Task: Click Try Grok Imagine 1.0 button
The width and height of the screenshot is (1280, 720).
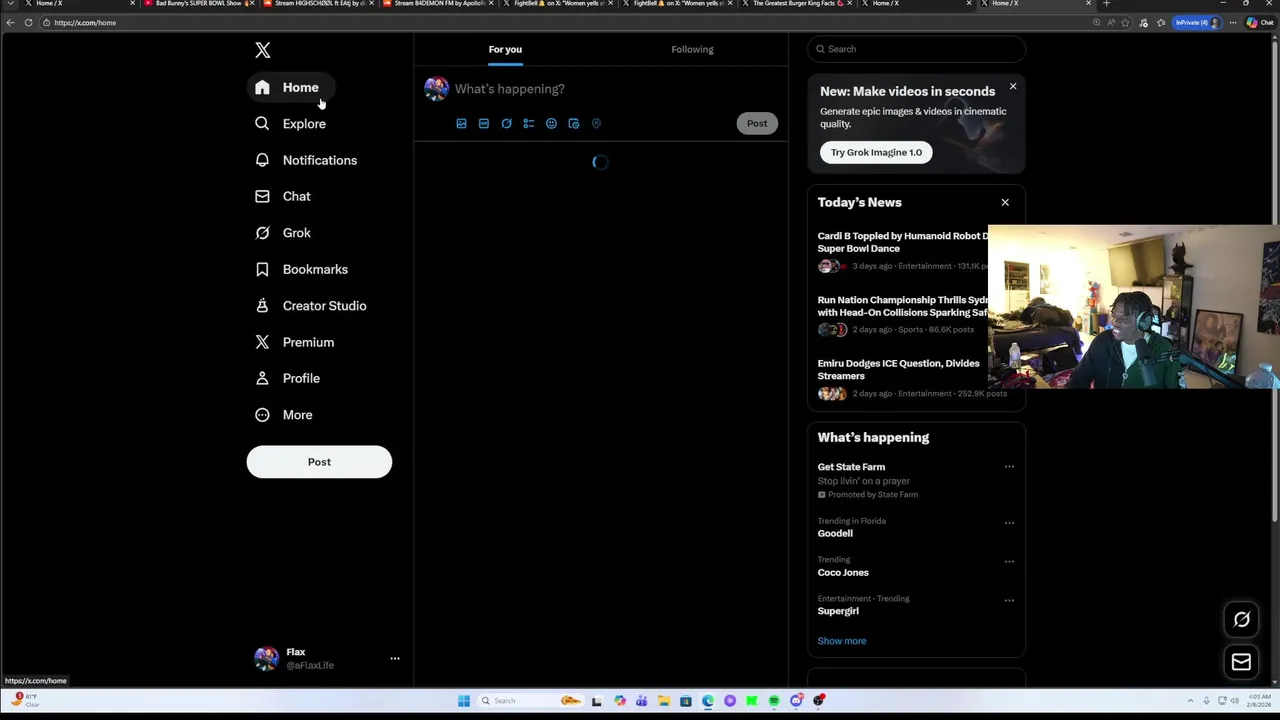Action: [876, 152]
